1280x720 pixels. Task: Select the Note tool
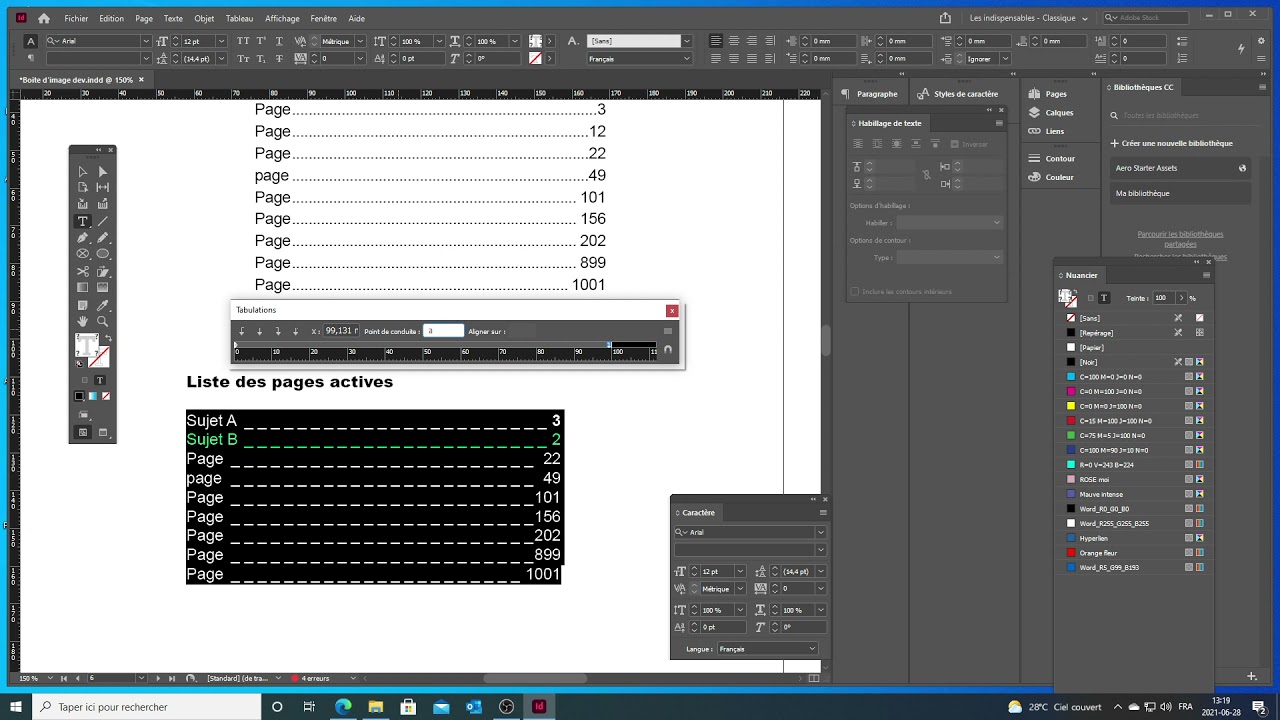pos(82,305)
